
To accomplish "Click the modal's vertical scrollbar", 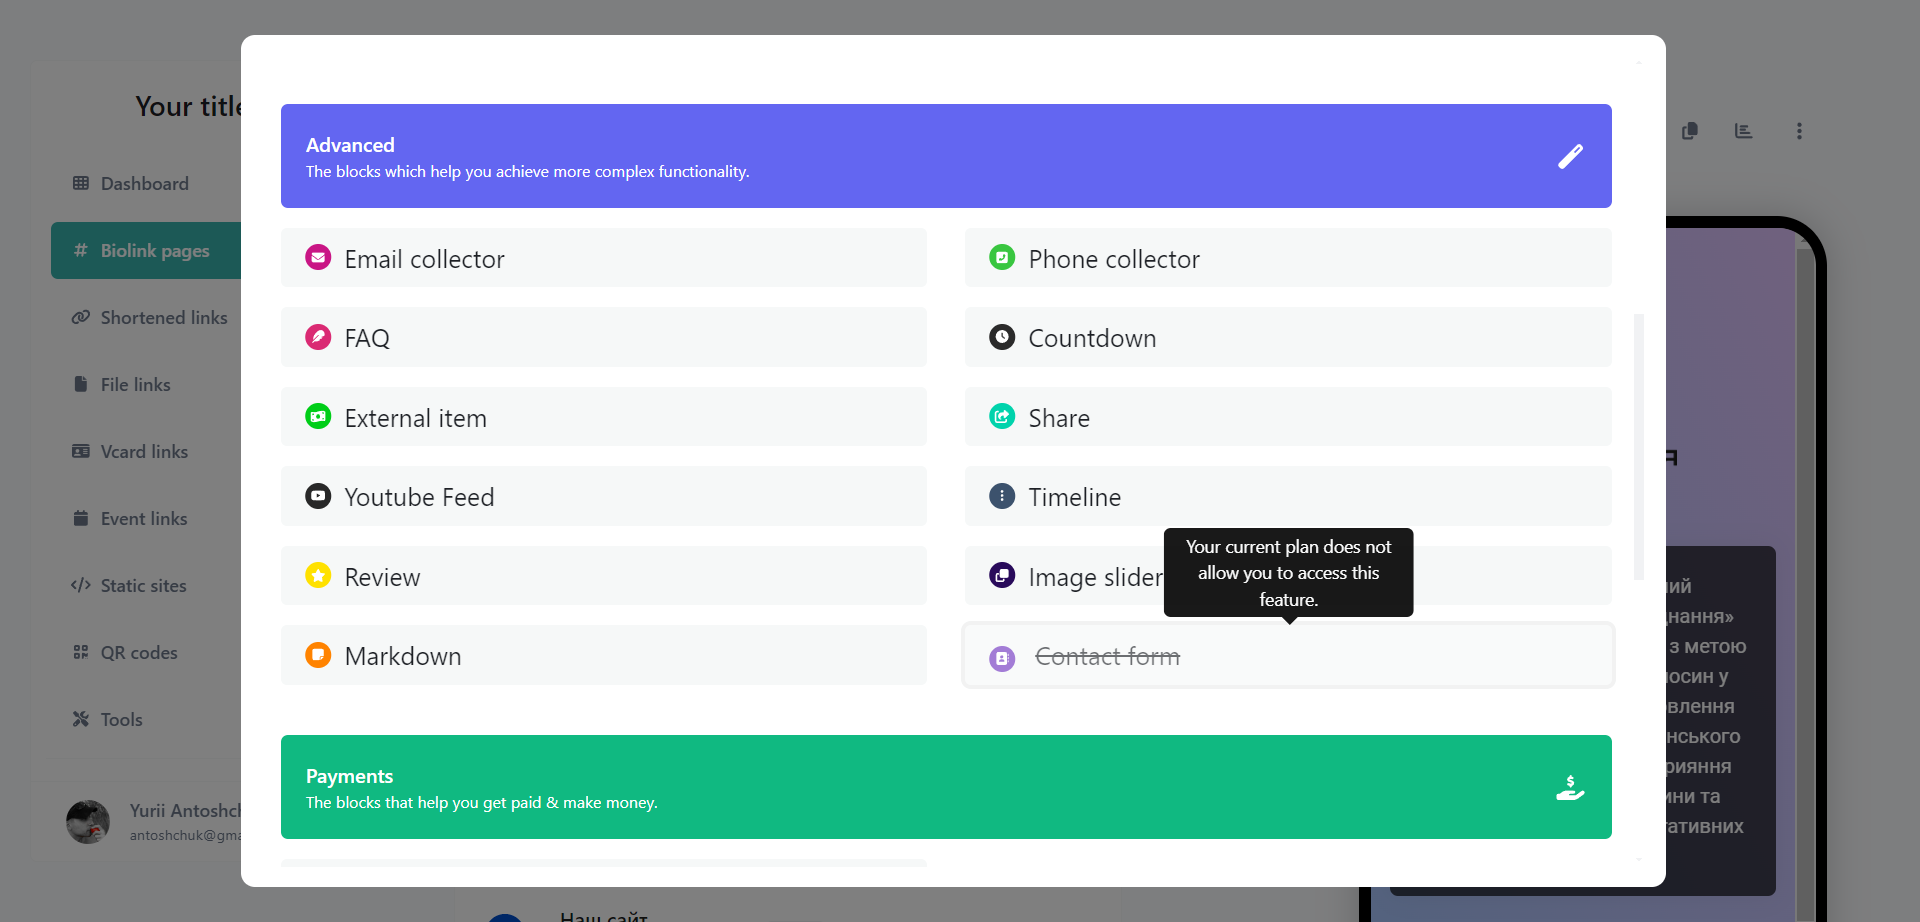I will [1638, 446].
